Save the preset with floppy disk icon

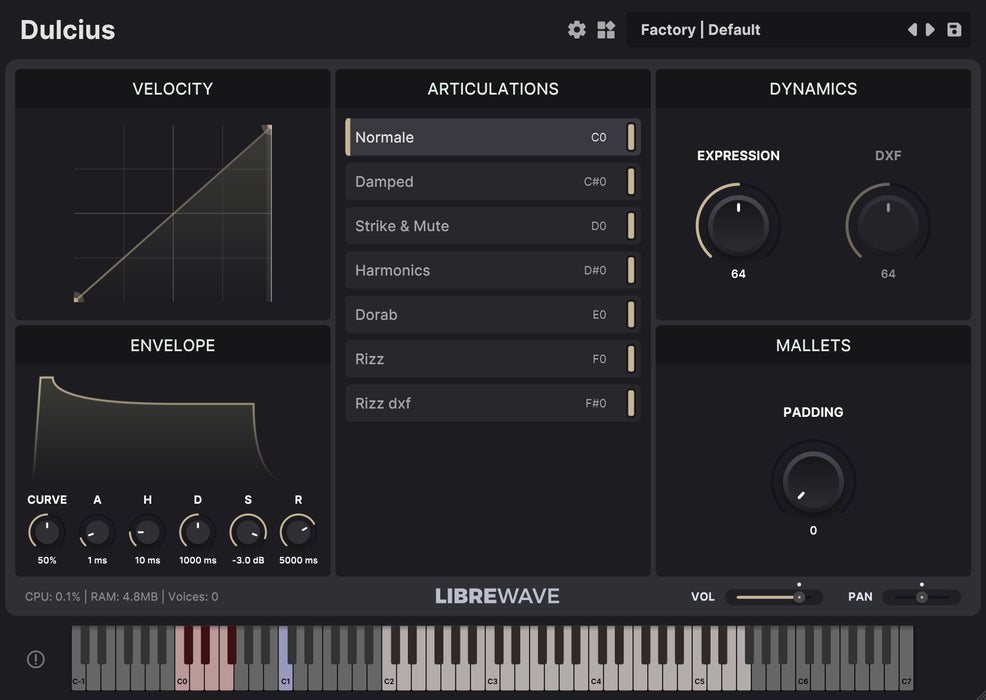click(x=954, y=30)
